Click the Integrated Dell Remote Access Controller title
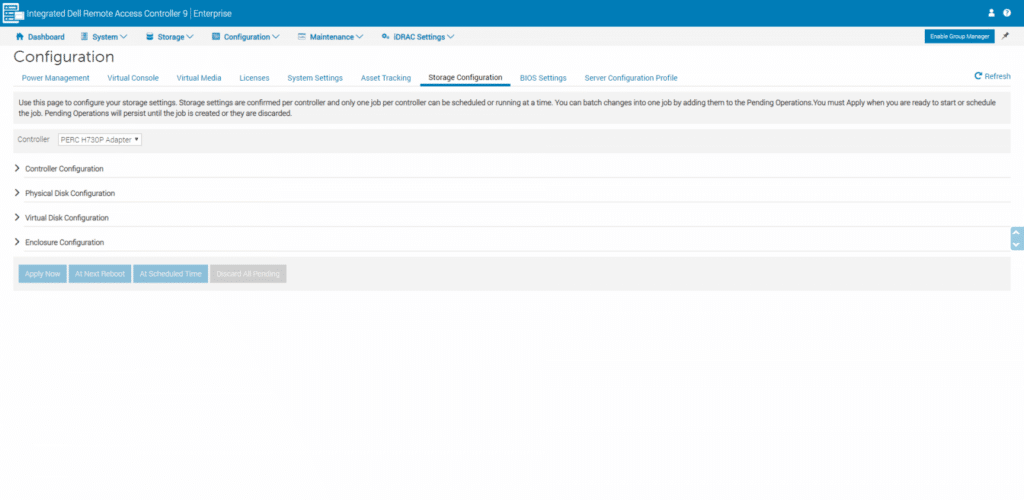 (107, 14)
